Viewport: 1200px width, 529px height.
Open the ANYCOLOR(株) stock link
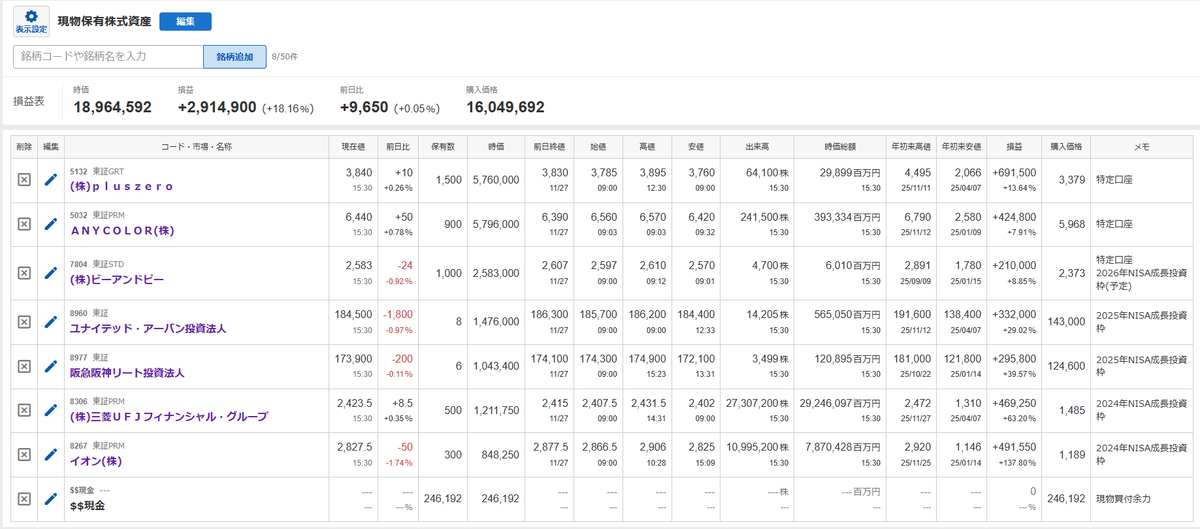[x=122, y=230]
